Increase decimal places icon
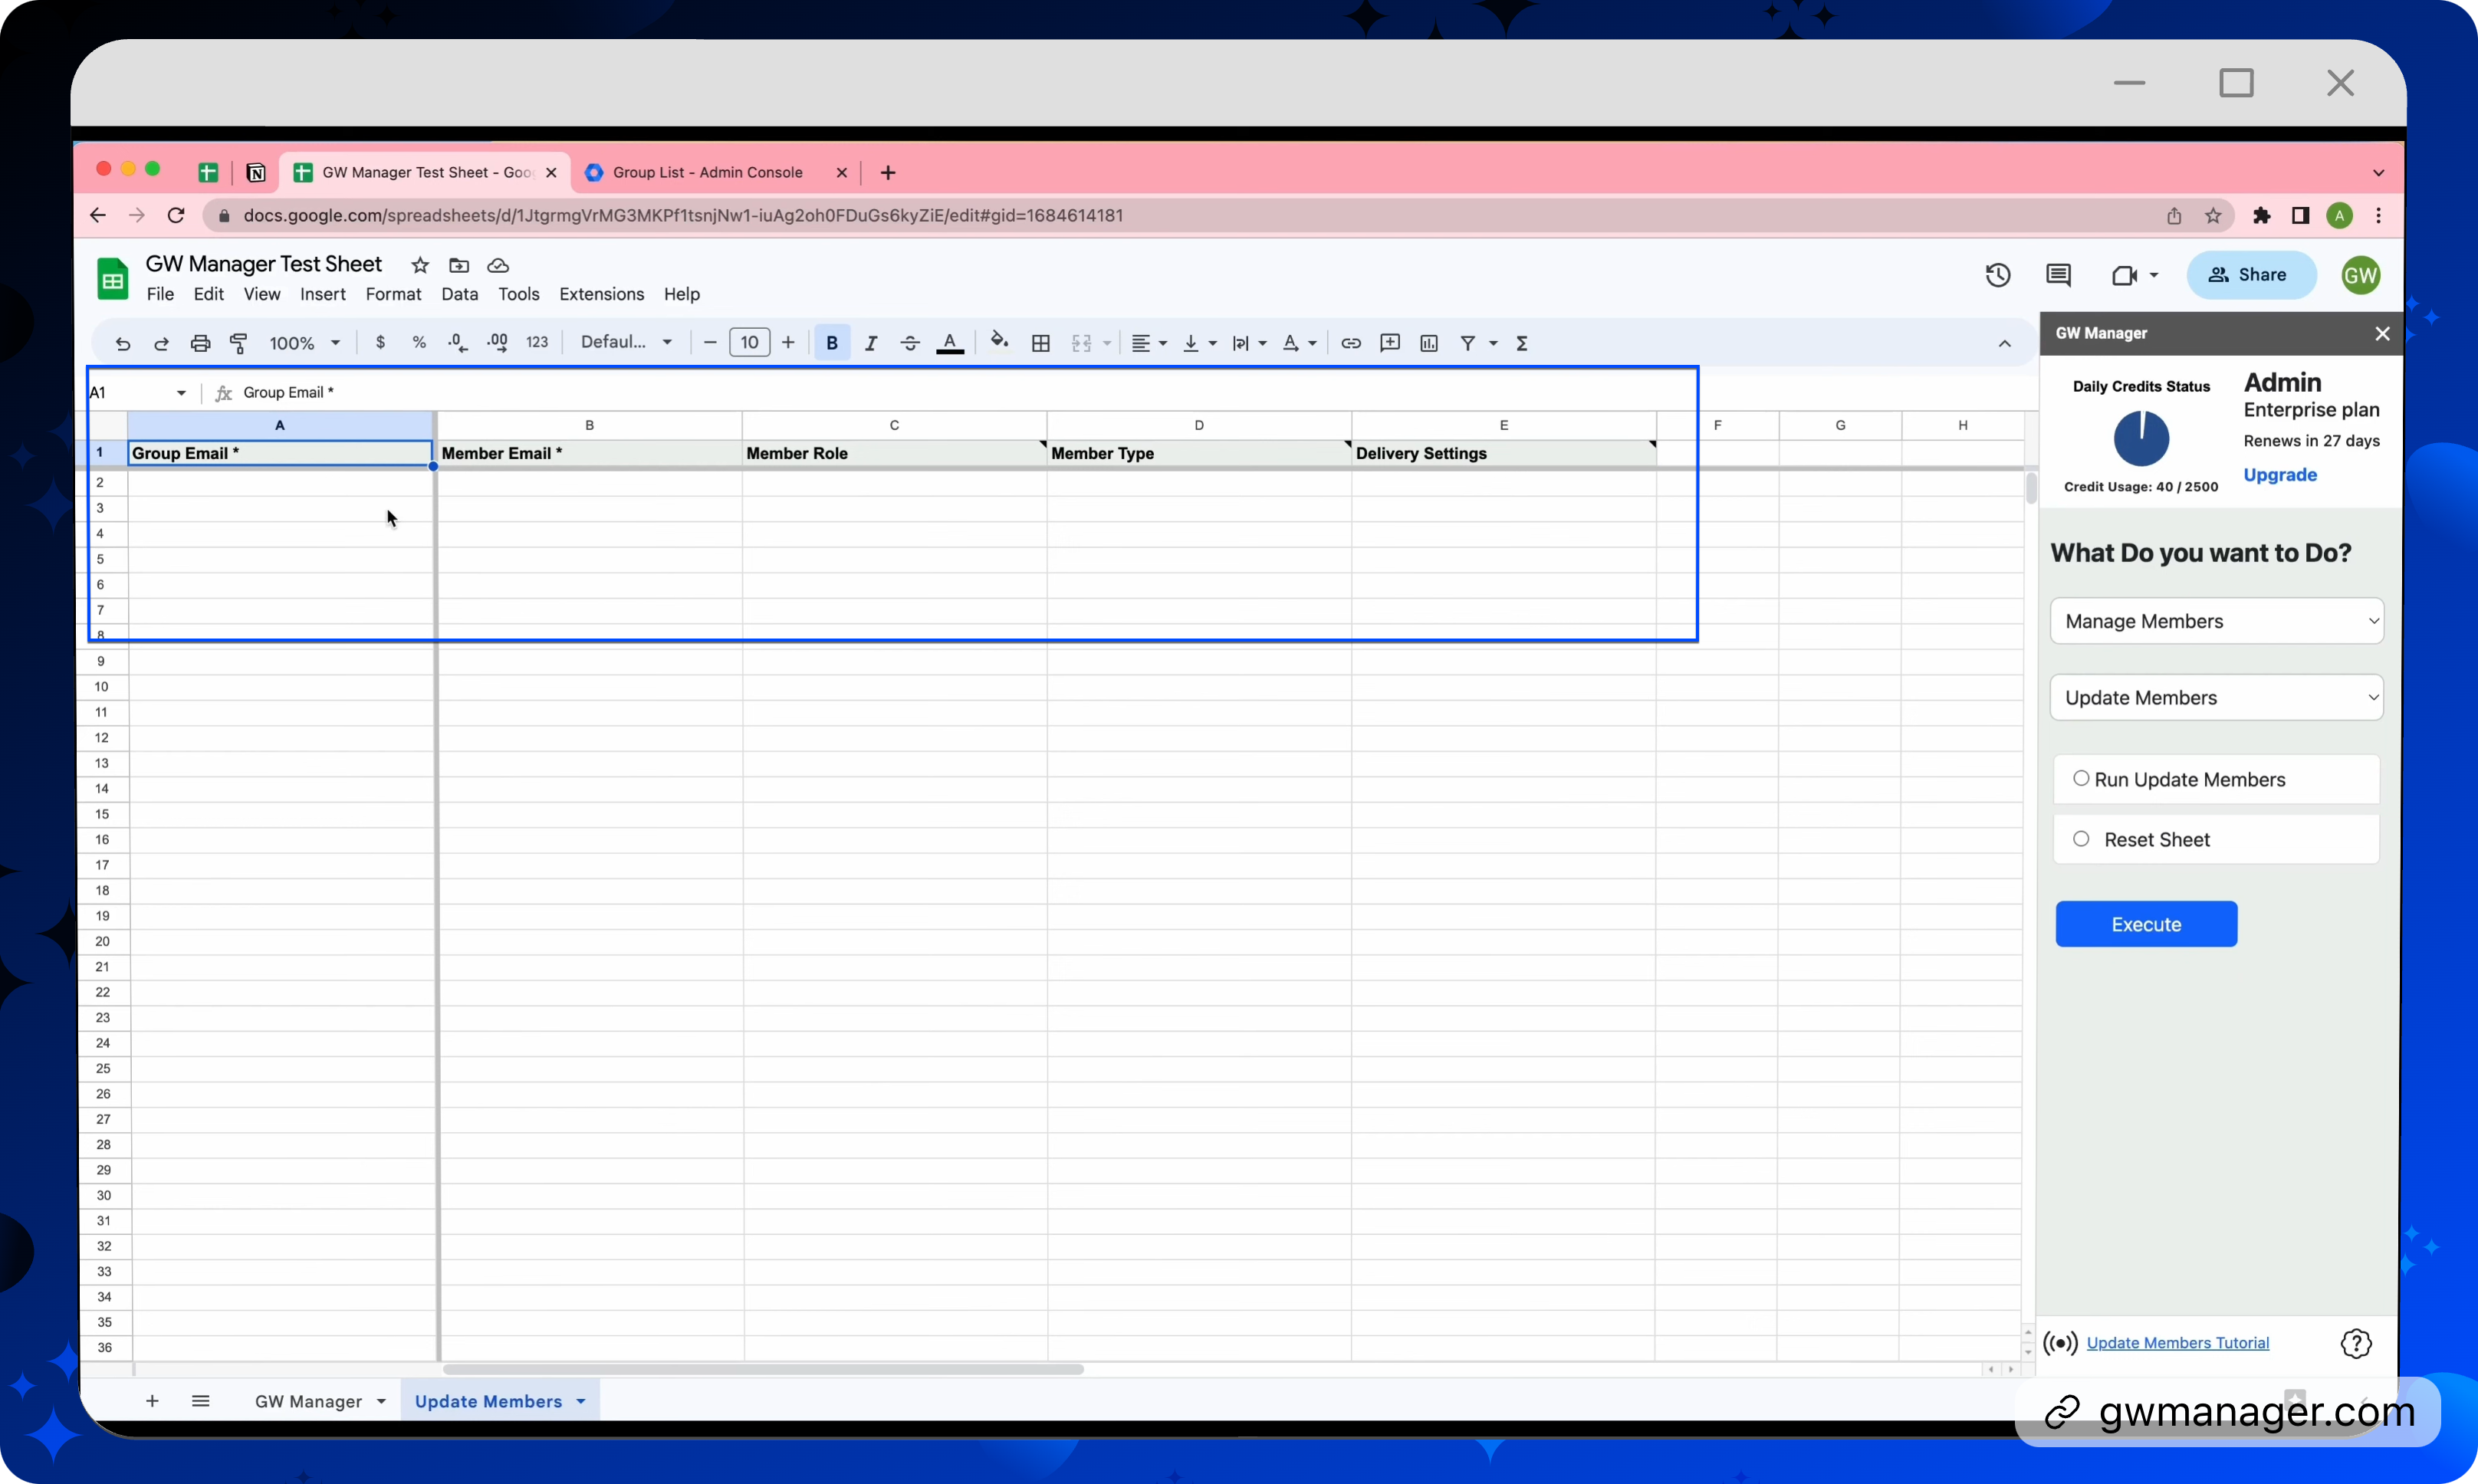Viewport: 2478px width, 1484px height. [x=497, y=342]
